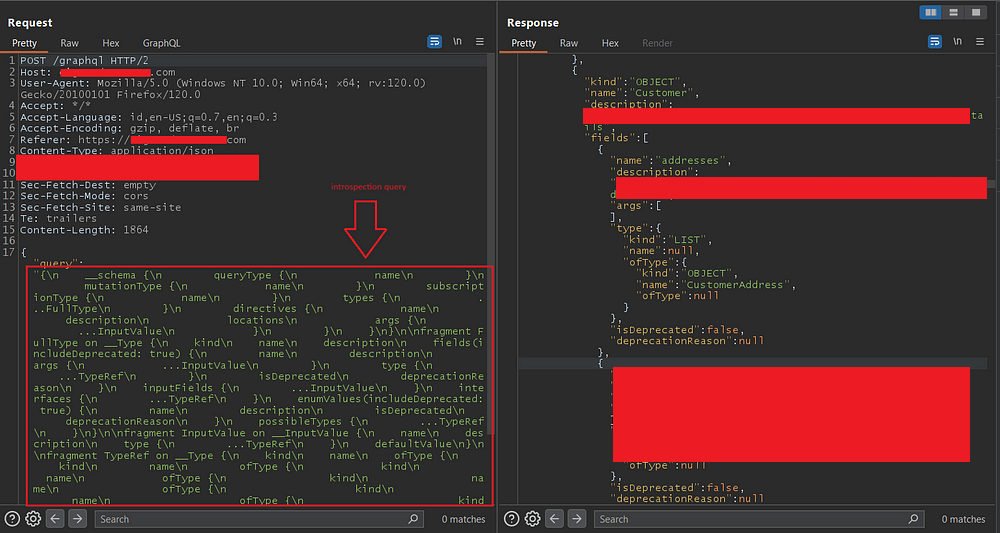Open search settings gear under Request panel

pos(33,518)
